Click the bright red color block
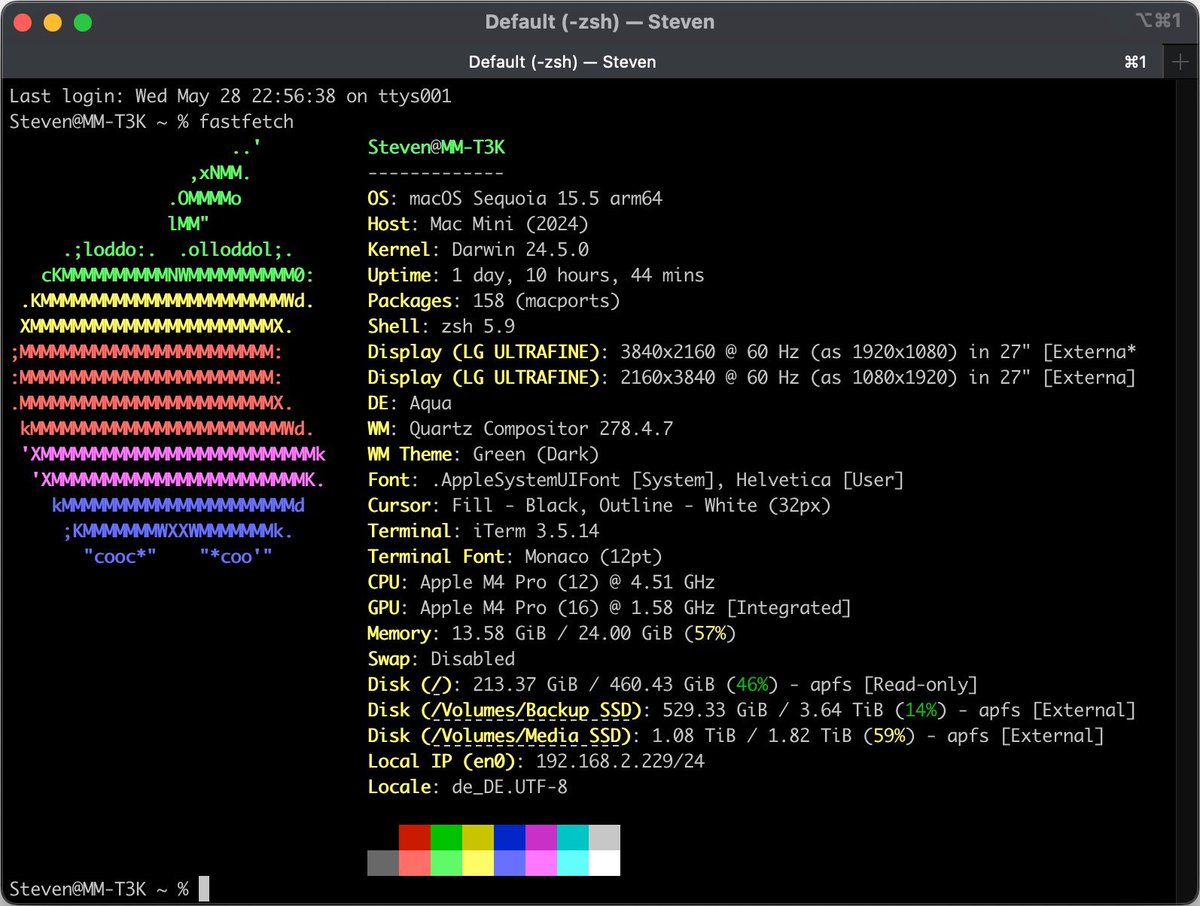Screen dimensions: 1200x906 (414, 863)
